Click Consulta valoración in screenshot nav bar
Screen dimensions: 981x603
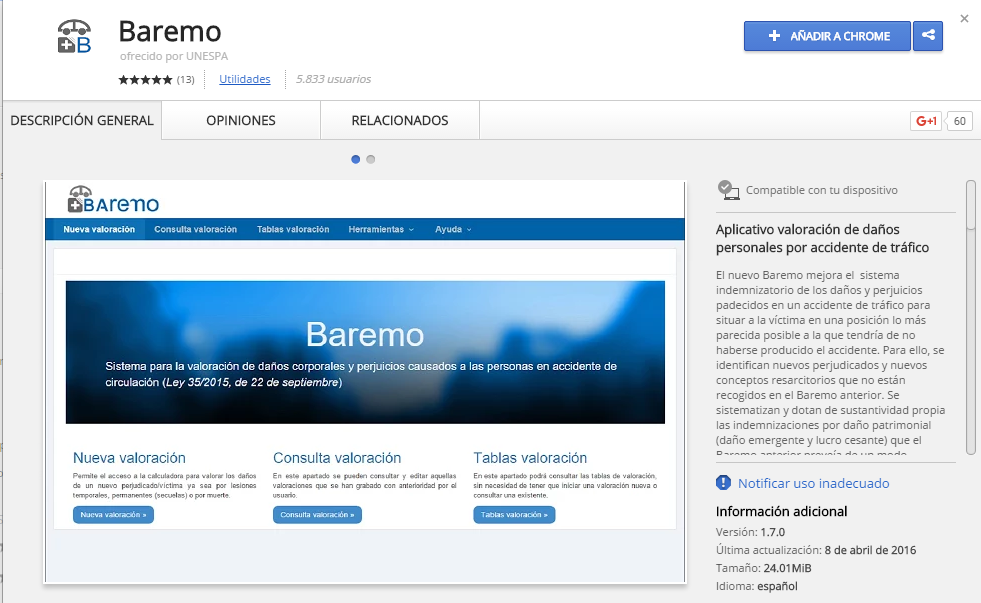click(196, 229)
